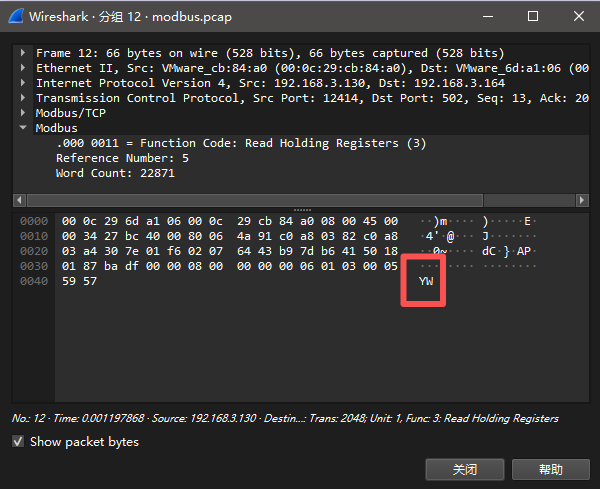Screen dimensions: 600x489
Task: Select the Function Code field line
Action: (x=240, y=143)
